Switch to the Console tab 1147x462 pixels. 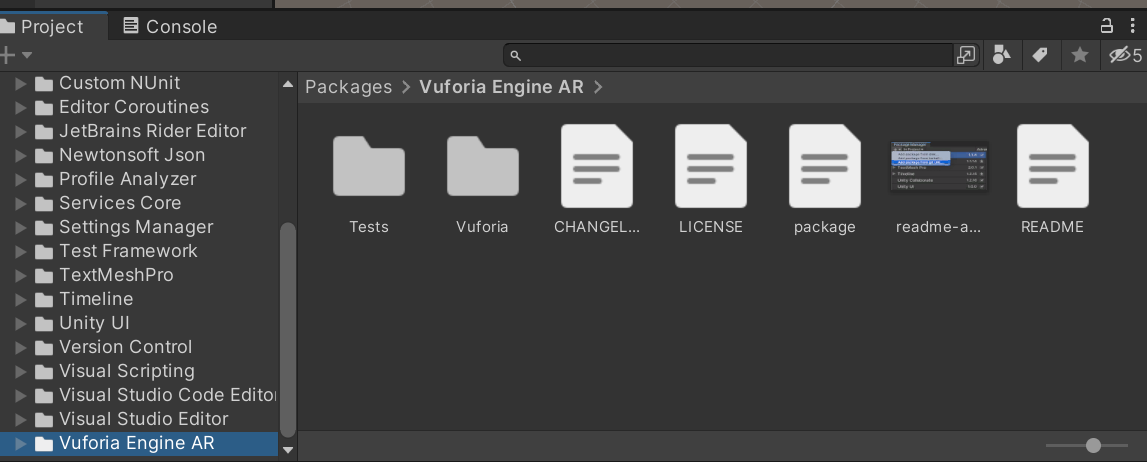(170, 26)
